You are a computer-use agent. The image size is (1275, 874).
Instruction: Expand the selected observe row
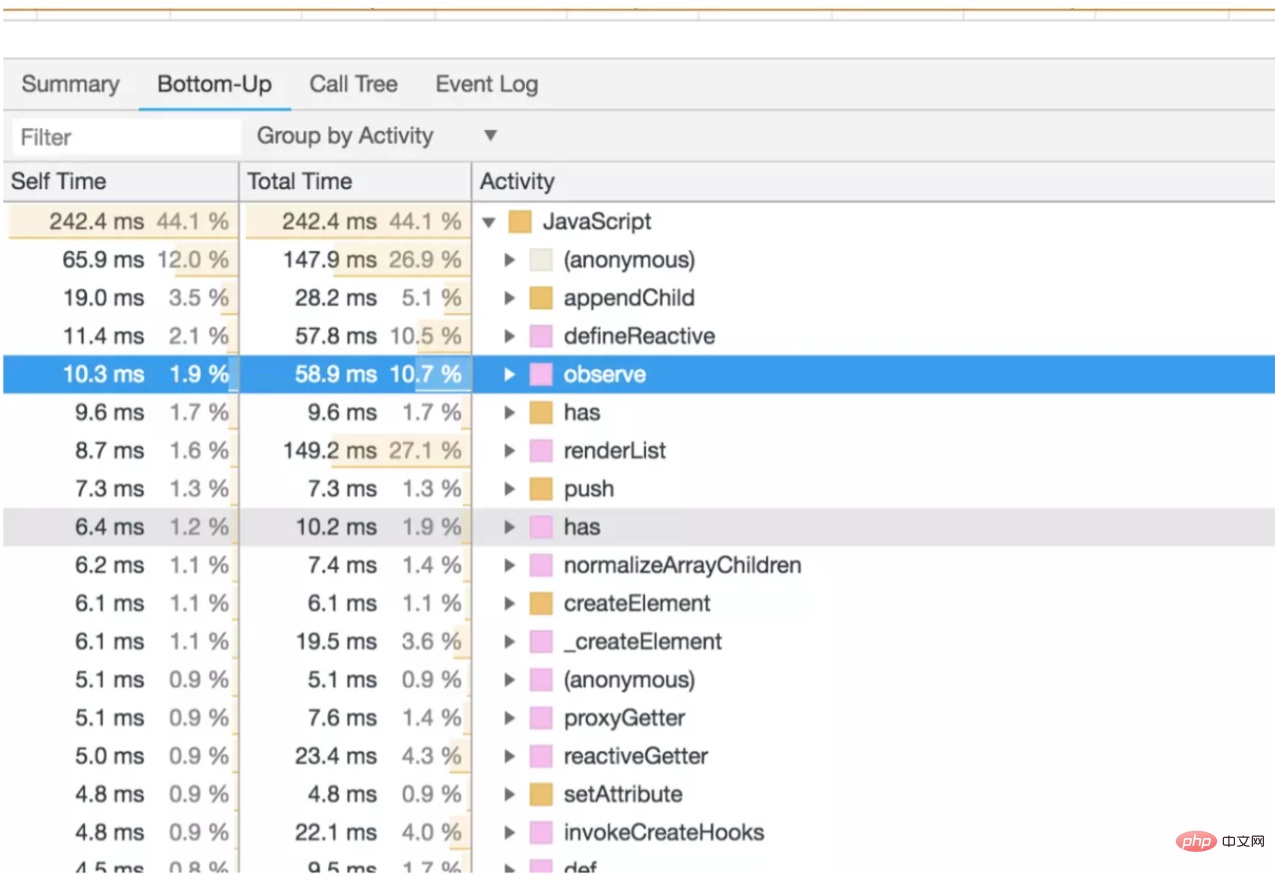[510, 375]
